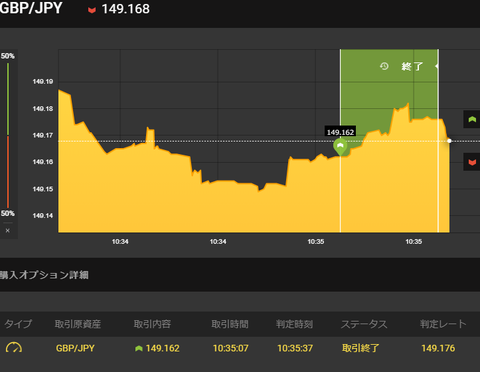480x372 pixels.
Task: Click the green entry marker pin on chart
Action: 340,147
